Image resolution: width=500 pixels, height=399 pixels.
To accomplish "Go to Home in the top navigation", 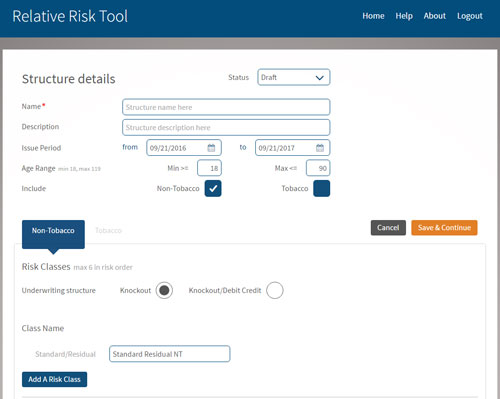I will click(x=373, y=16).
